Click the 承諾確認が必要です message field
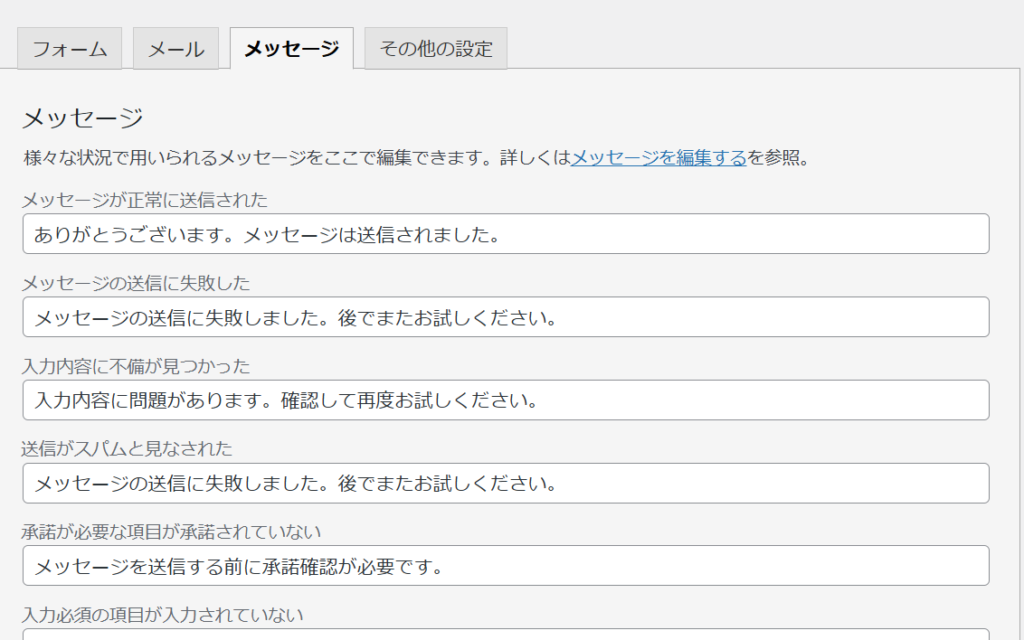This screenshot has width=1024, height=640. point(505,566)
